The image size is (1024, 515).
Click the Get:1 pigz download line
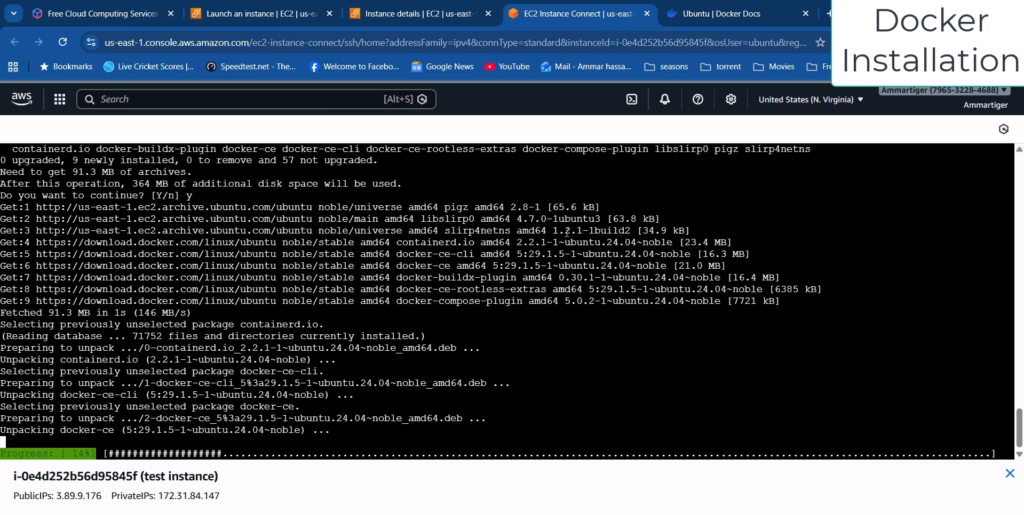[300, 207]
